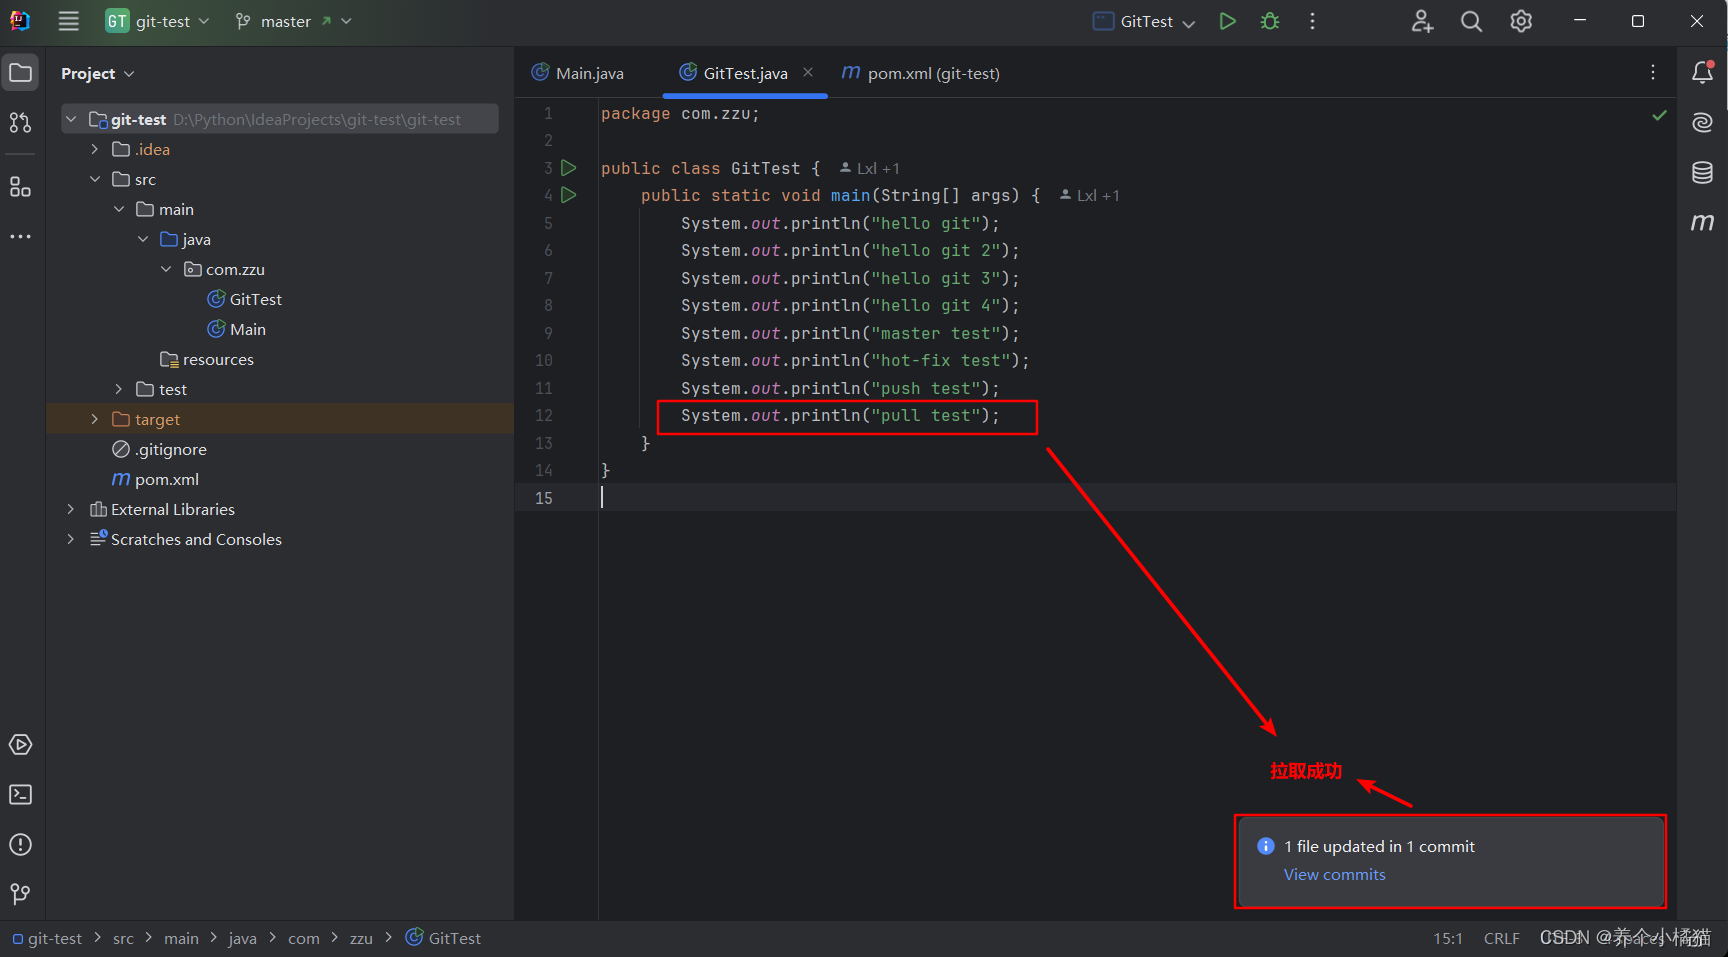Open the AI Assistant spiral icon
This screenshot has width=1728, height=957.
(x=1702, y=122)
